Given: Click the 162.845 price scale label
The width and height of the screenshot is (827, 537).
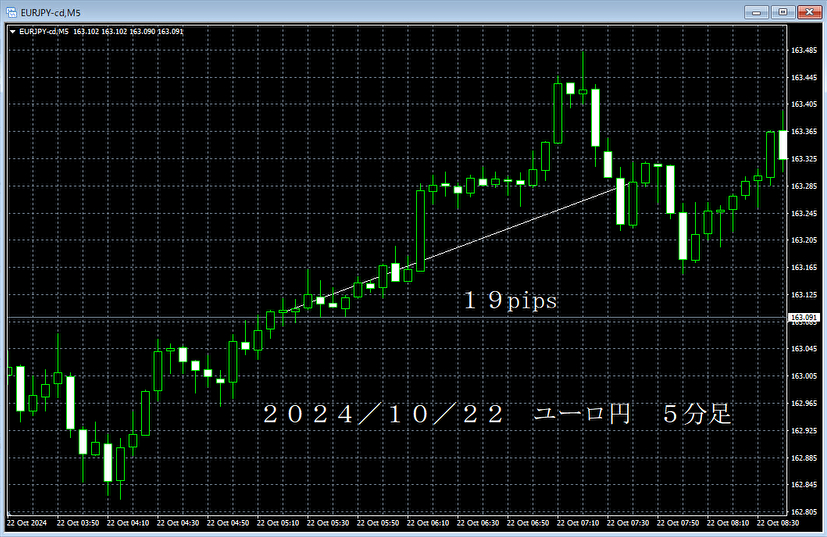Looking at the screenshot, I should tap(804, 485).
